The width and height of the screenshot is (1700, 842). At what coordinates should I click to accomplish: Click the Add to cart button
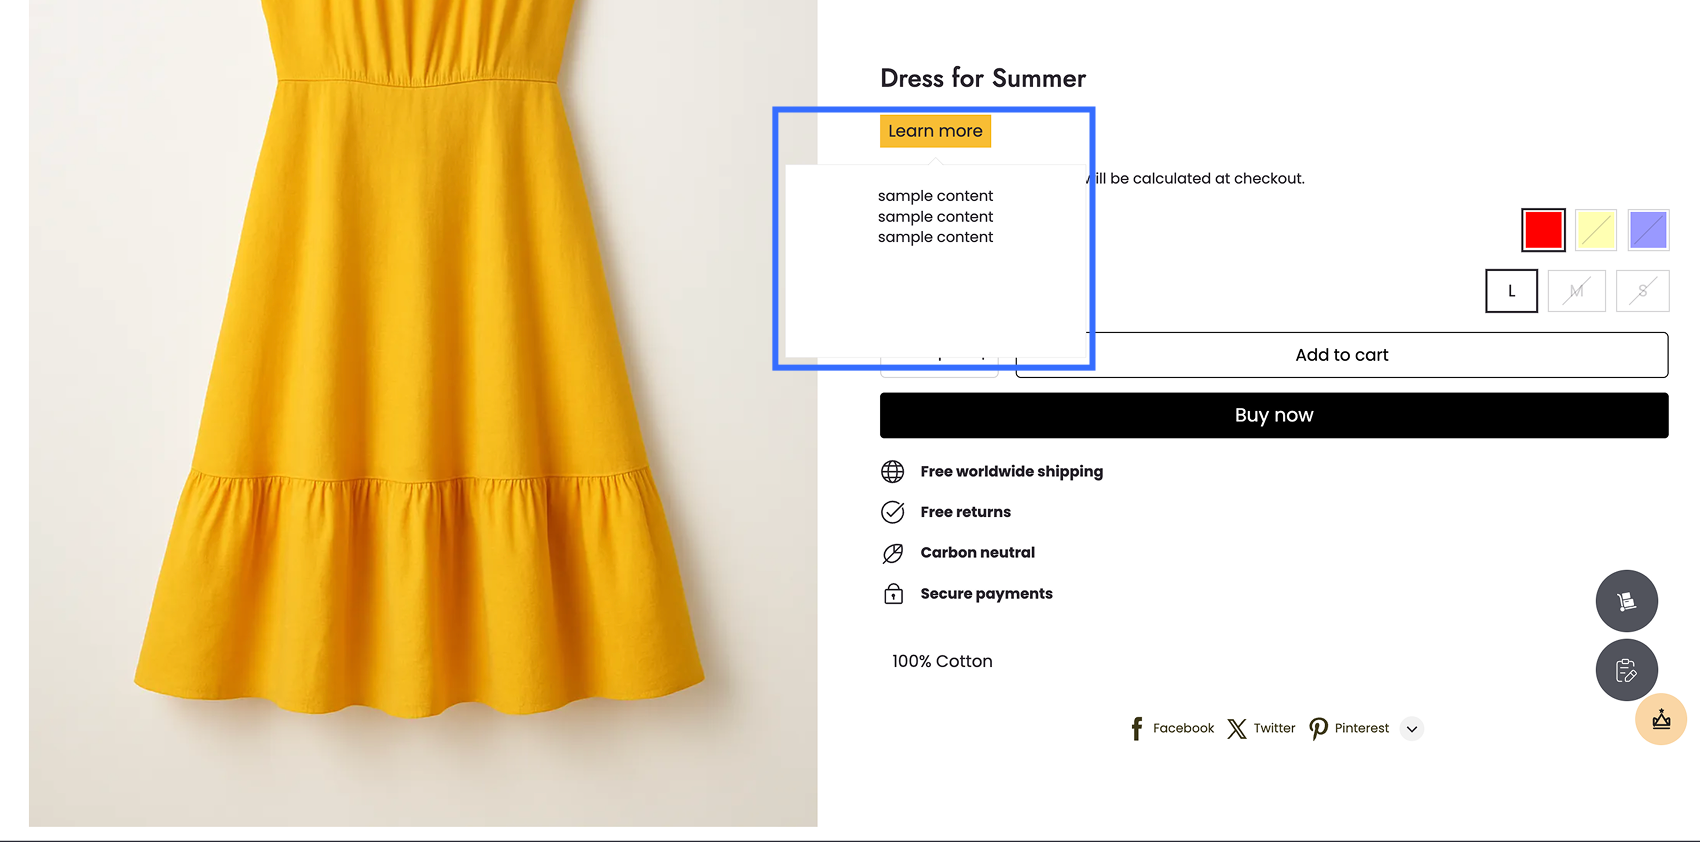click(1342, 355)
